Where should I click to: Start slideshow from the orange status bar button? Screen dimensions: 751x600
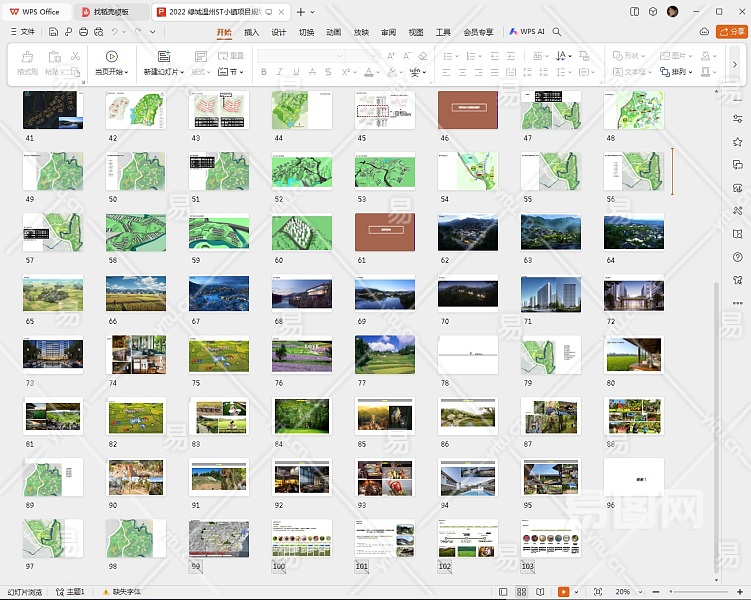564,592
